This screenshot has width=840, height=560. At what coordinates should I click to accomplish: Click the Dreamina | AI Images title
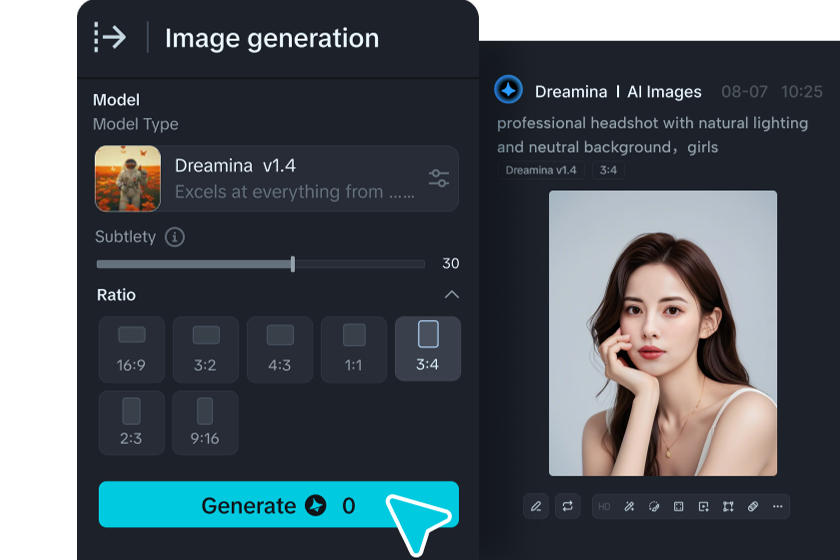point(618,92)
